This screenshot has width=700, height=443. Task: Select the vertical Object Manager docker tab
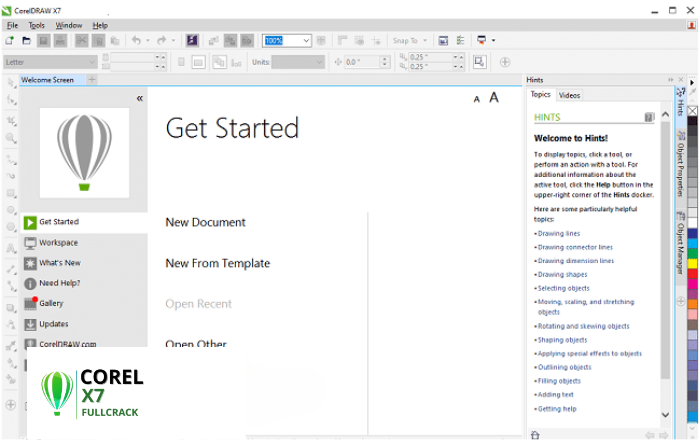click(679, 248)
